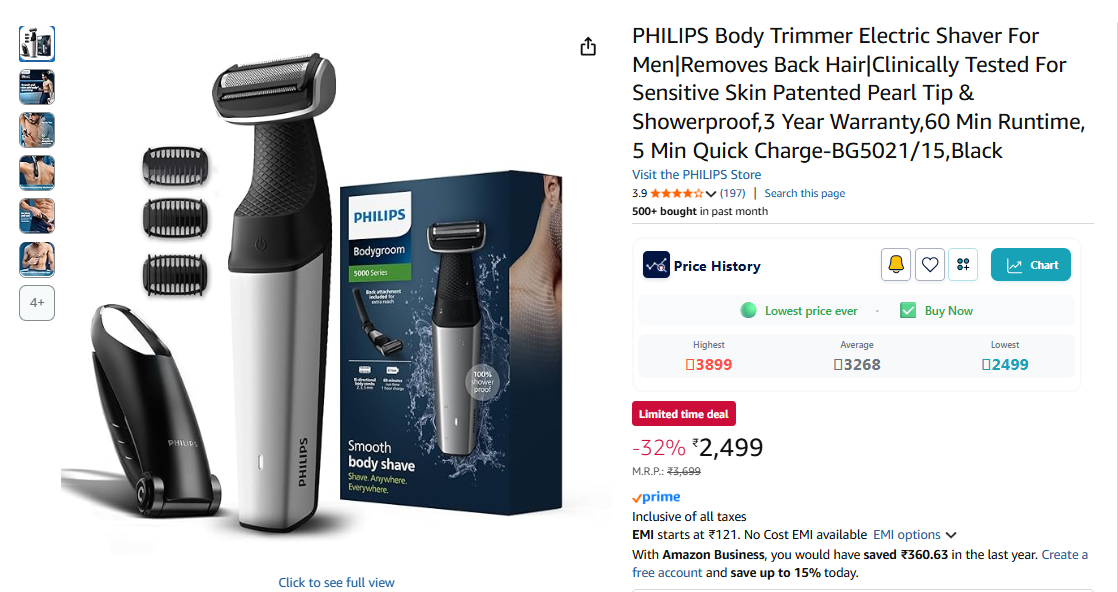Select the fourth thumbnail showing back shaving

37,173
